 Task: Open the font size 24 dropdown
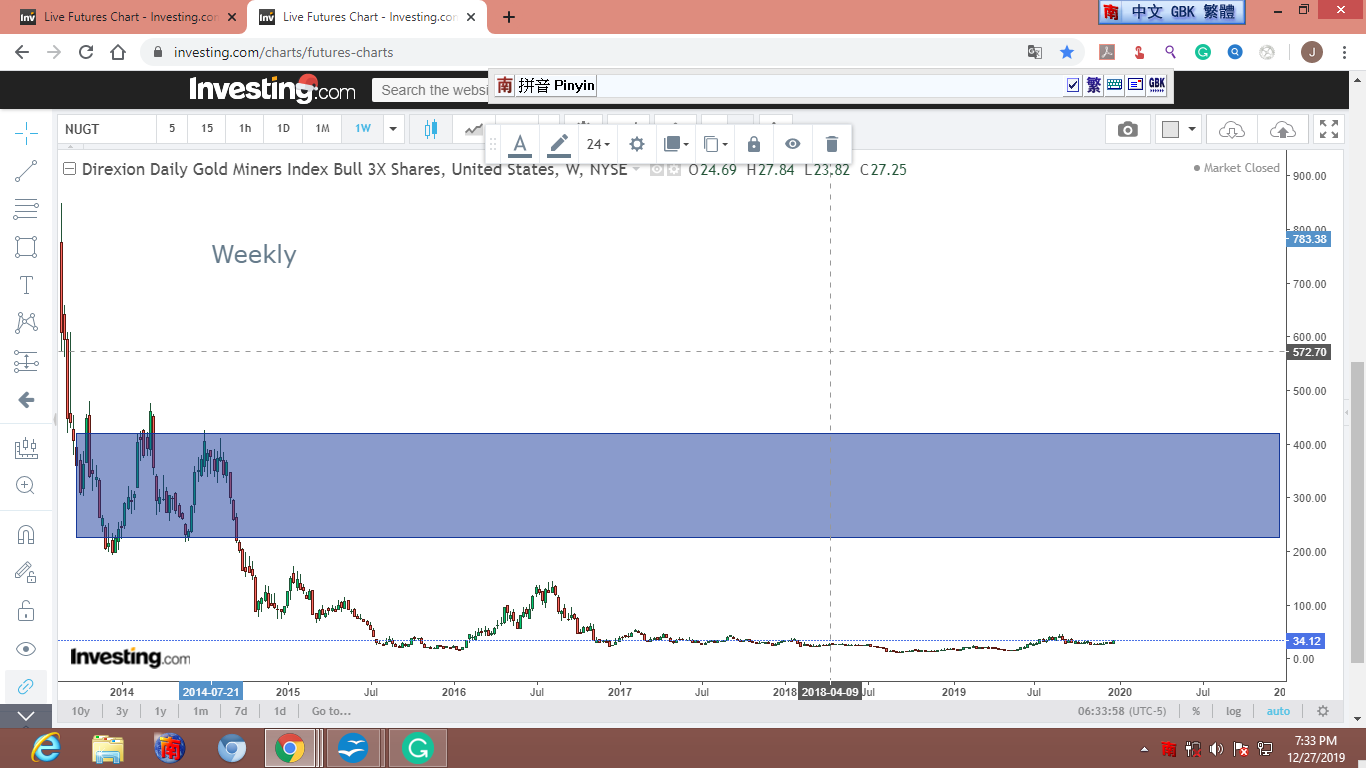[x=598, y=144]
